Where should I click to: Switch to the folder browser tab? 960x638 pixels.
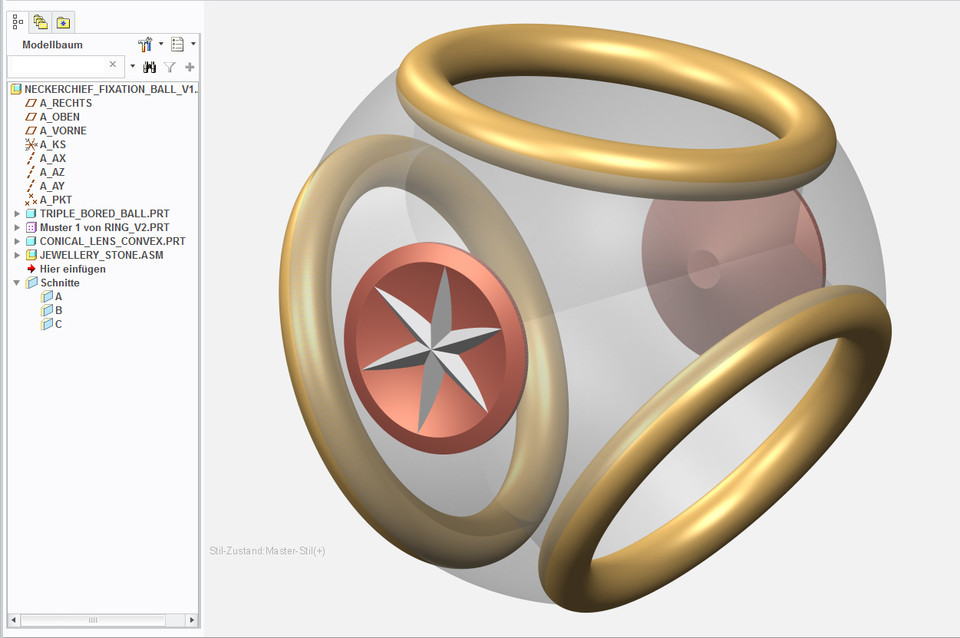[40, 21]
